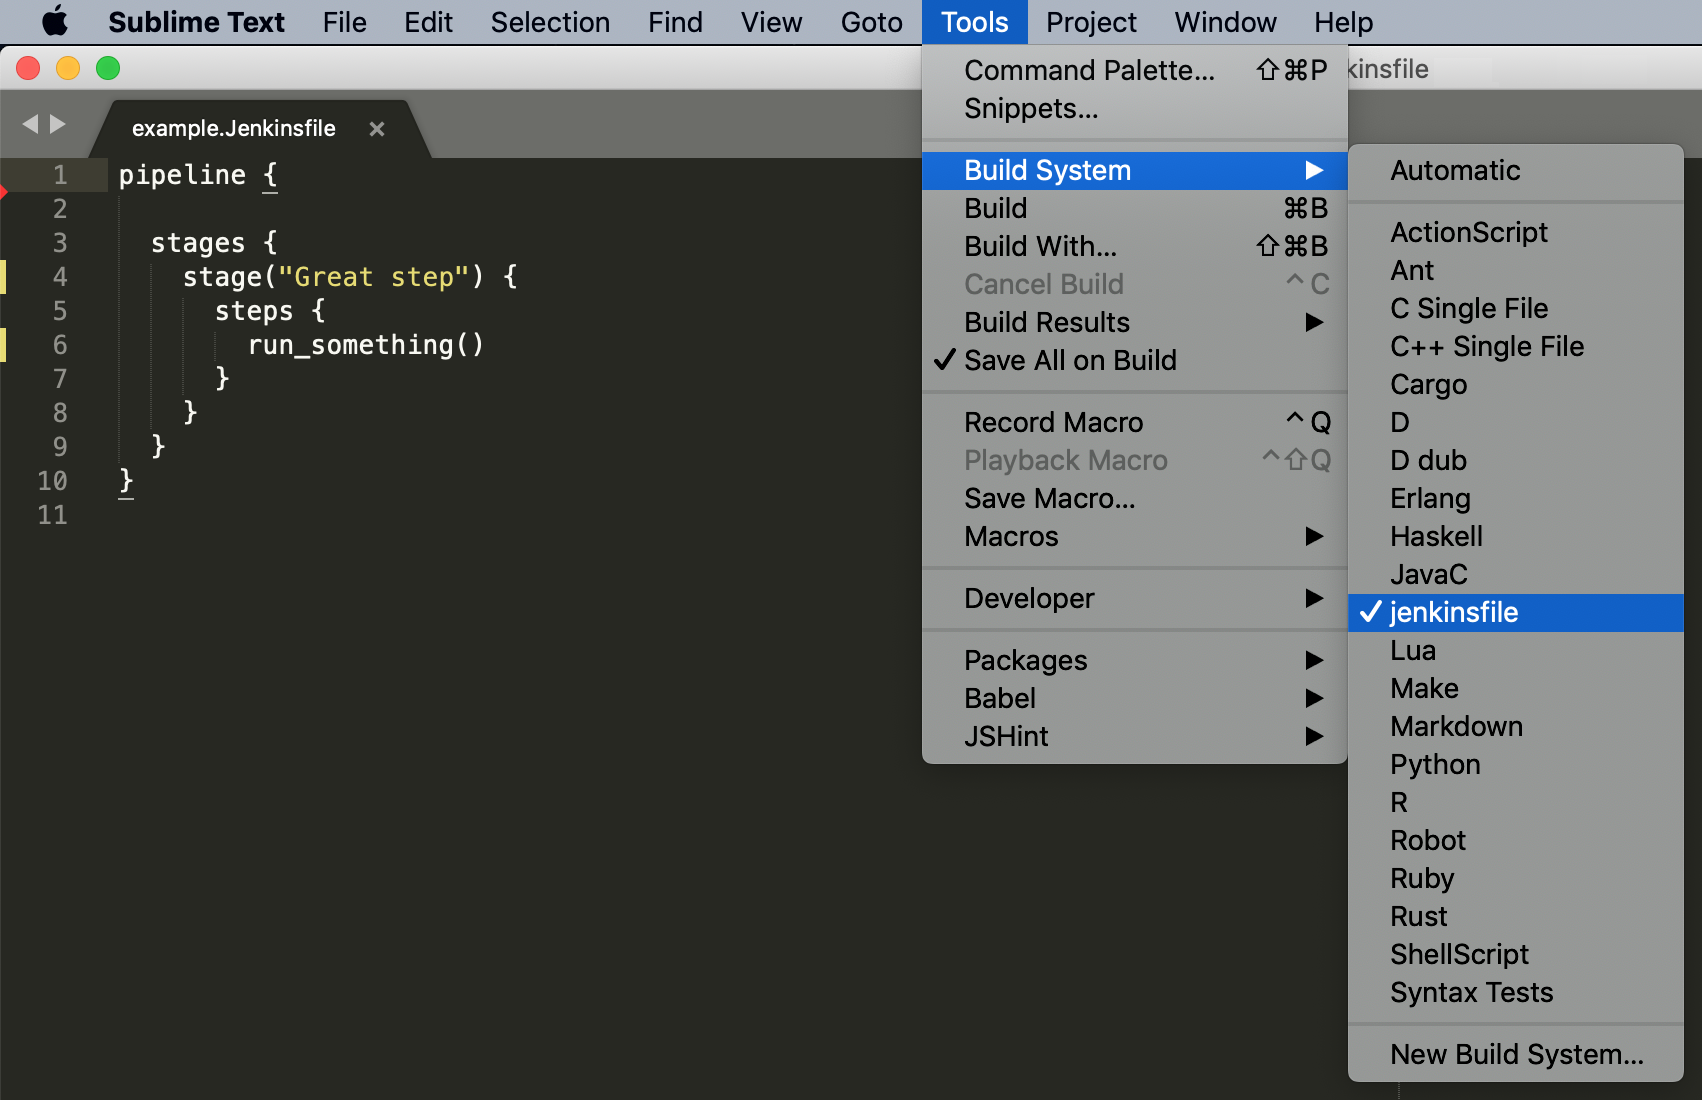Expand the JSHint submenu
The height and width of the screenshot is (1100, 1702).
pos(1135,736)
